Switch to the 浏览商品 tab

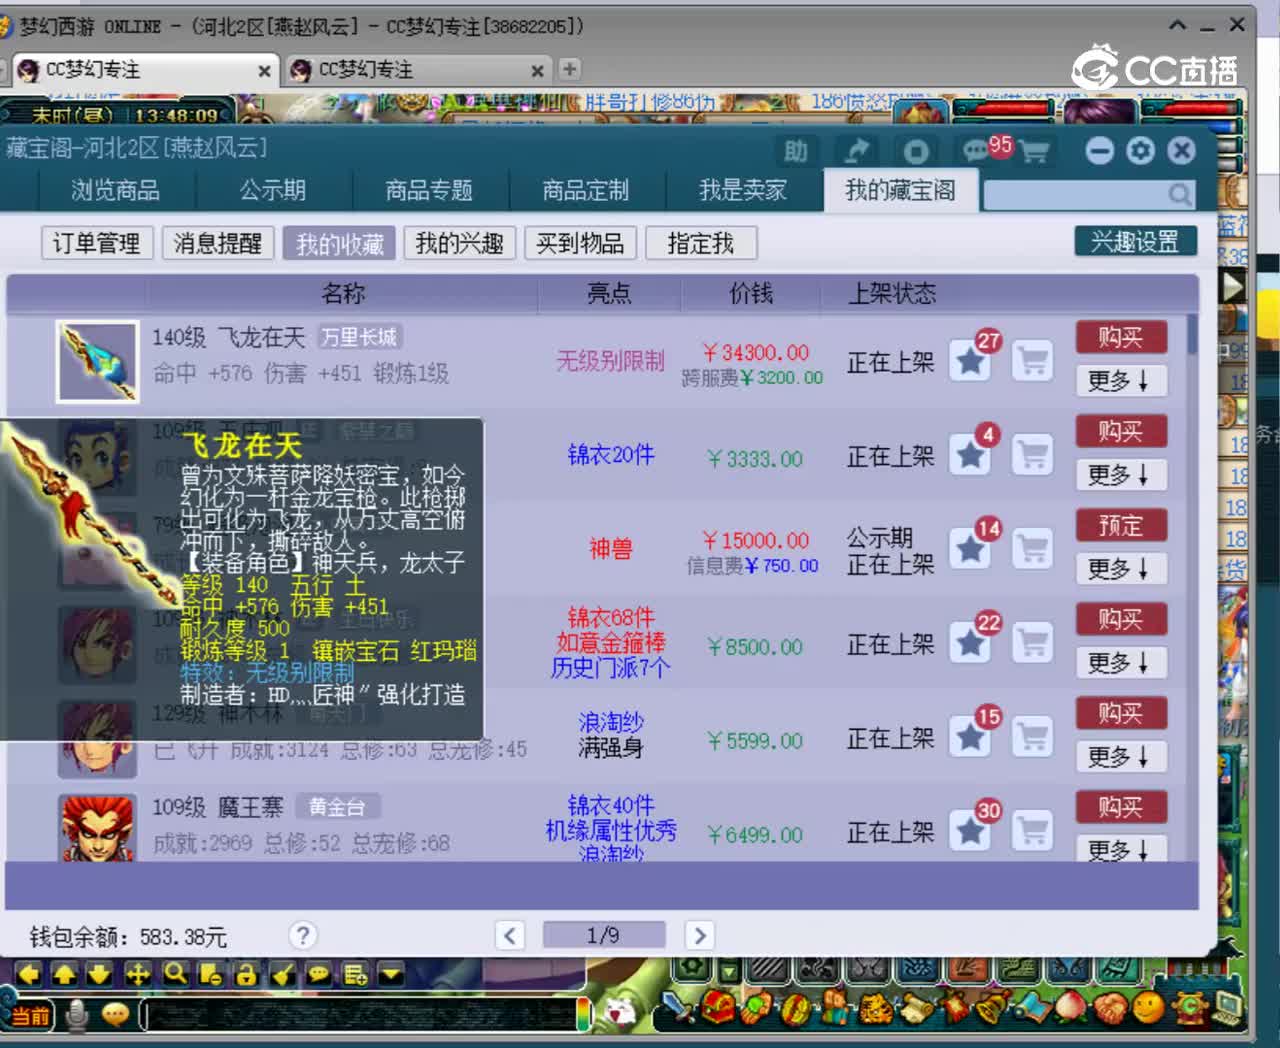(x=116, y=190)
